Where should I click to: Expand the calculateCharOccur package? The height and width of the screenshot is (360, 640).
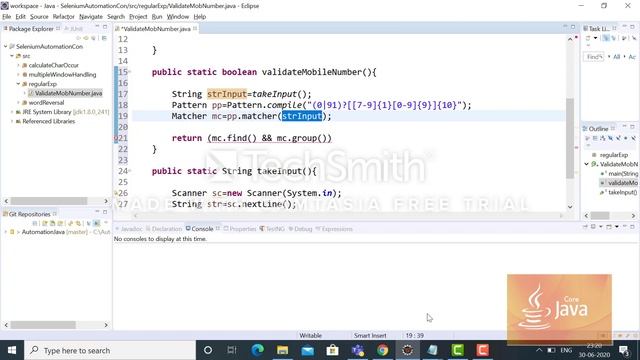[18, 65]
